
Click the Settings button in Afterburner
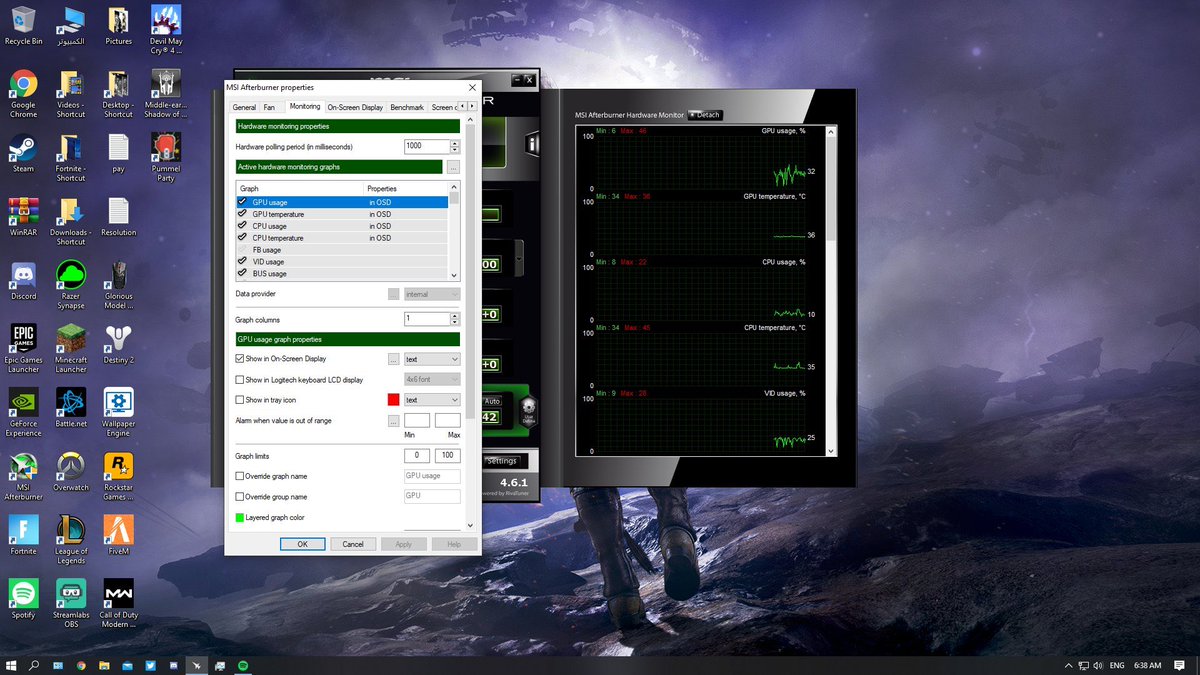[x=501, y=461]
